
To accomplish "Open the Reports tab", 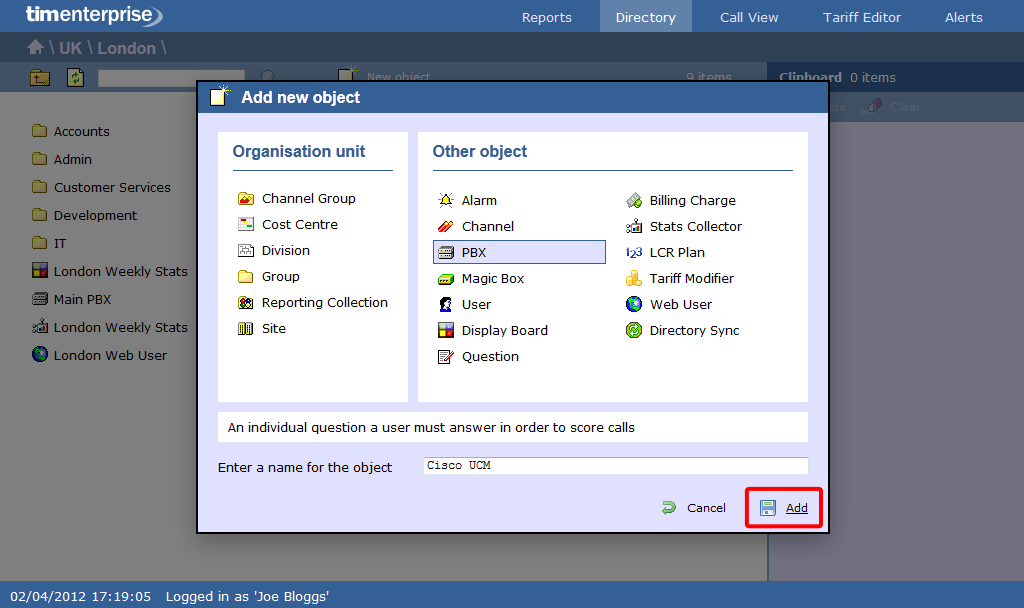I will [547, 17].
